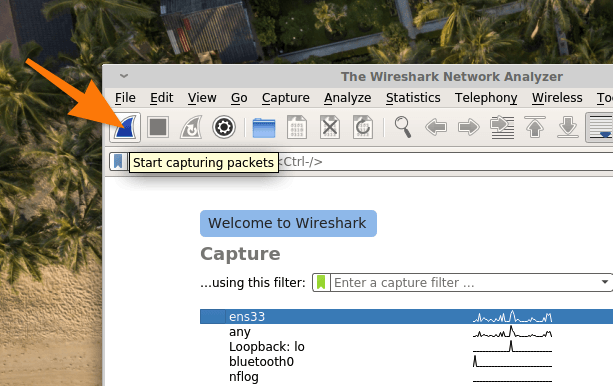Screen dimensions: 613x386
Task: Jump to the first packet
Action: (x=535, y=127)
